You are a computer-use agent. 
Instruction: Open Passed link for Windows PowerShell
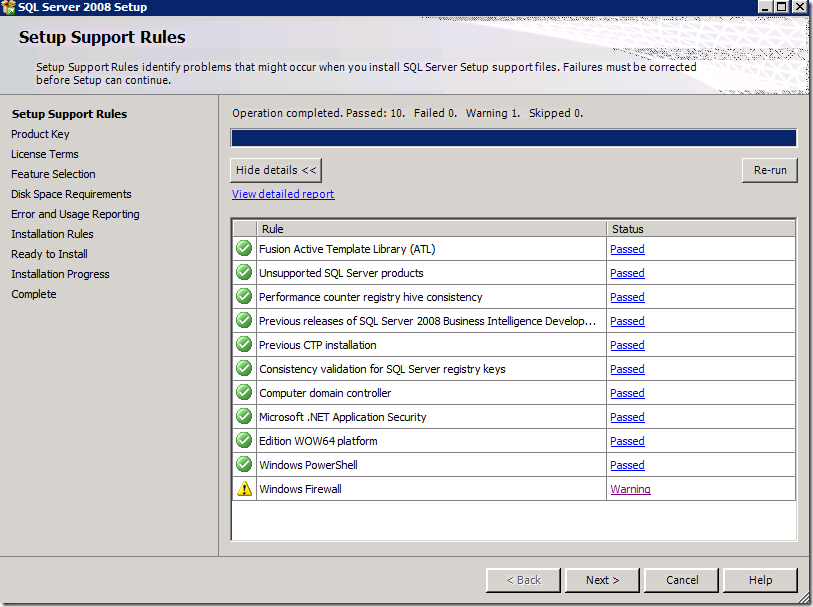627,465
